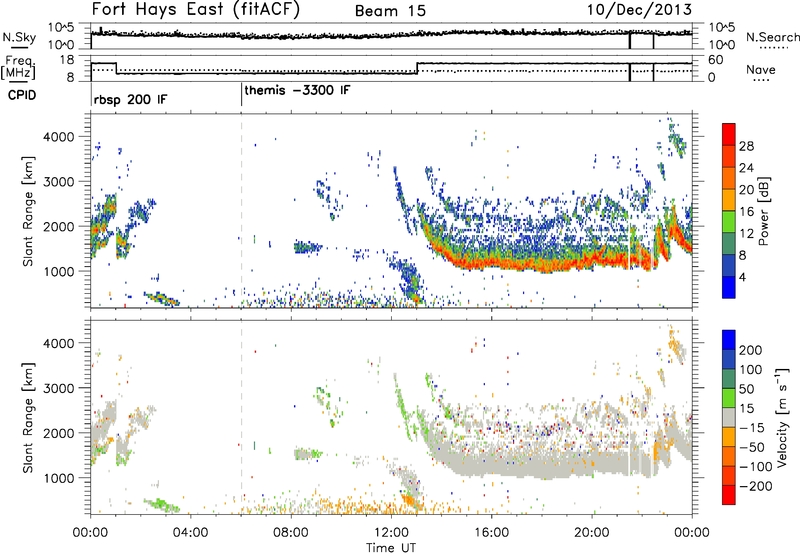This screenshot has height=554, width=800.
Task: Click the '16:00' time tick label
Action: [x=491, y=533]
